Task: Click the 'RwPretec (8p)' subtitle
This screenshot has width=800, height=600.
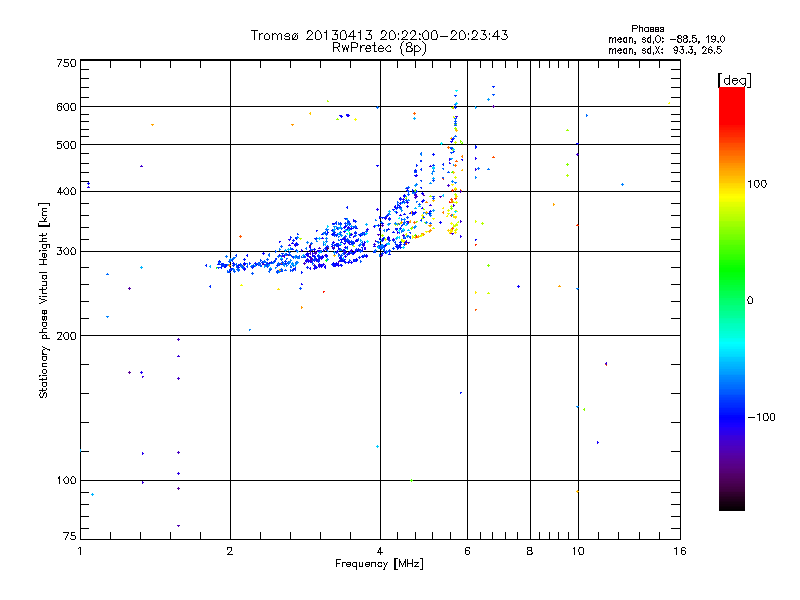Action: tap(379, 48)
